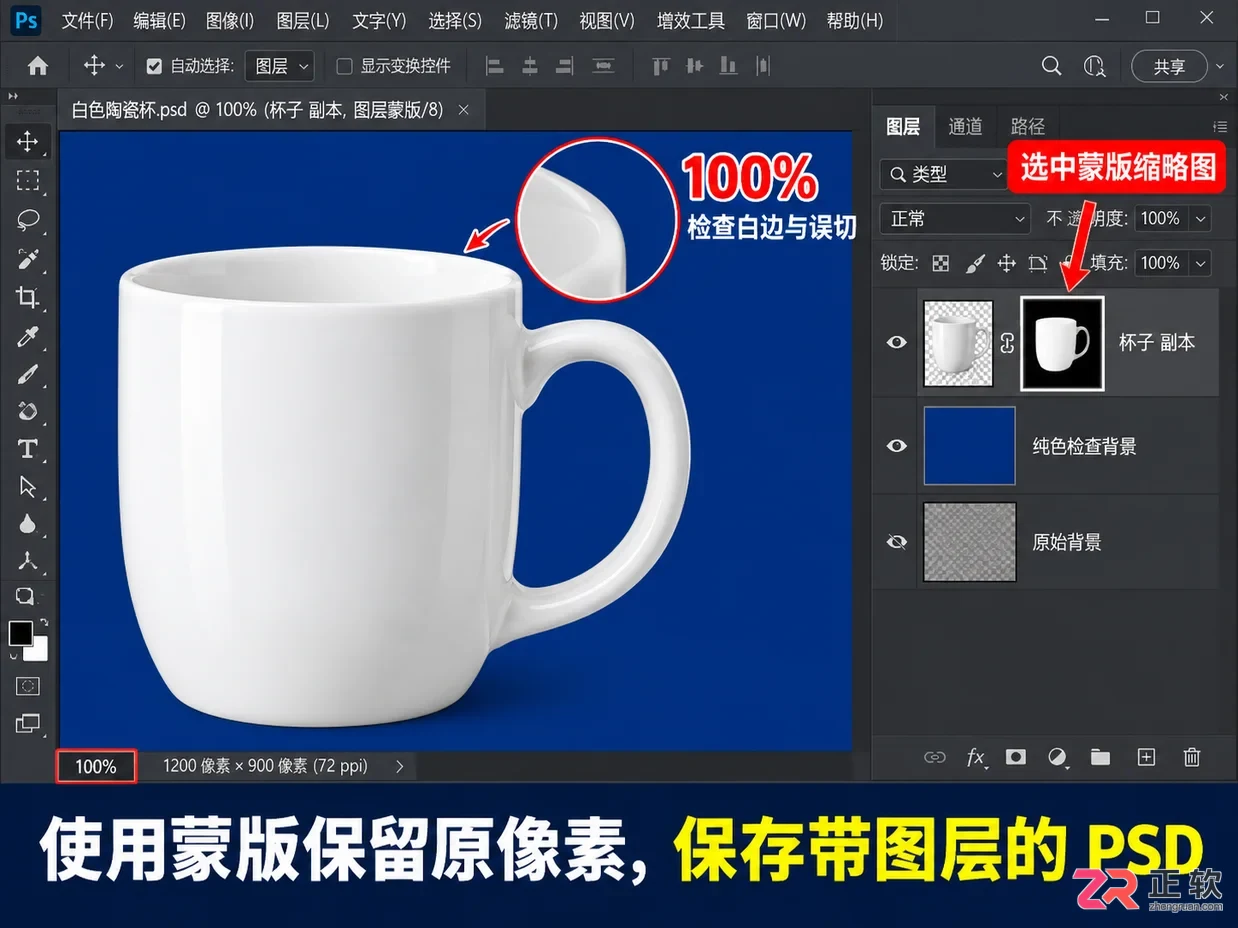The height and width of the screenshot is (928, 1238).
Task: Toggle the 自动选择 checkbox
Action: pos(154,66)
